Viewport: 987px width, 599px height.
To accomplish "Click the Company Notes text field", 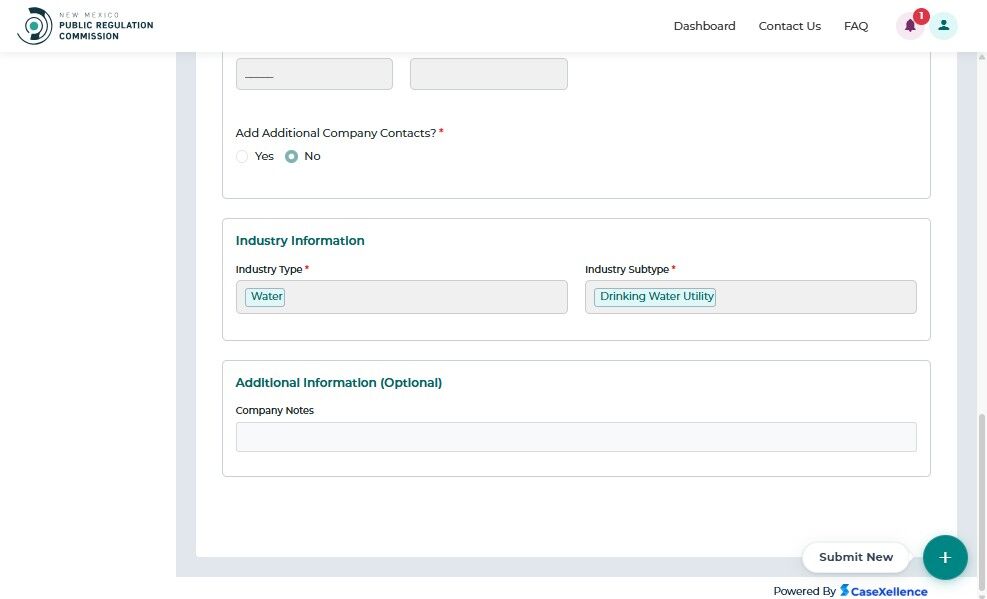I will [x=576, y=437].
